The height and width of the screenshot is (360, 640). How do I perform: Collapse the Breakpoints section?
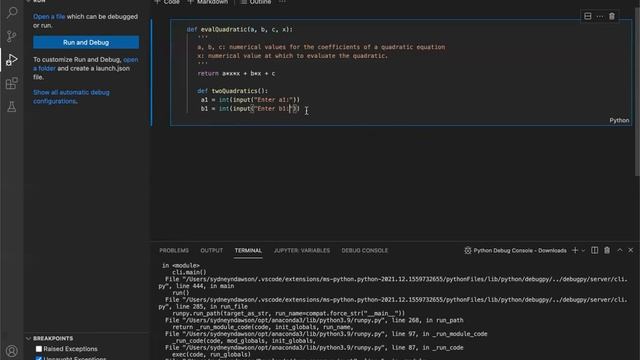click(x=28, y=338)
